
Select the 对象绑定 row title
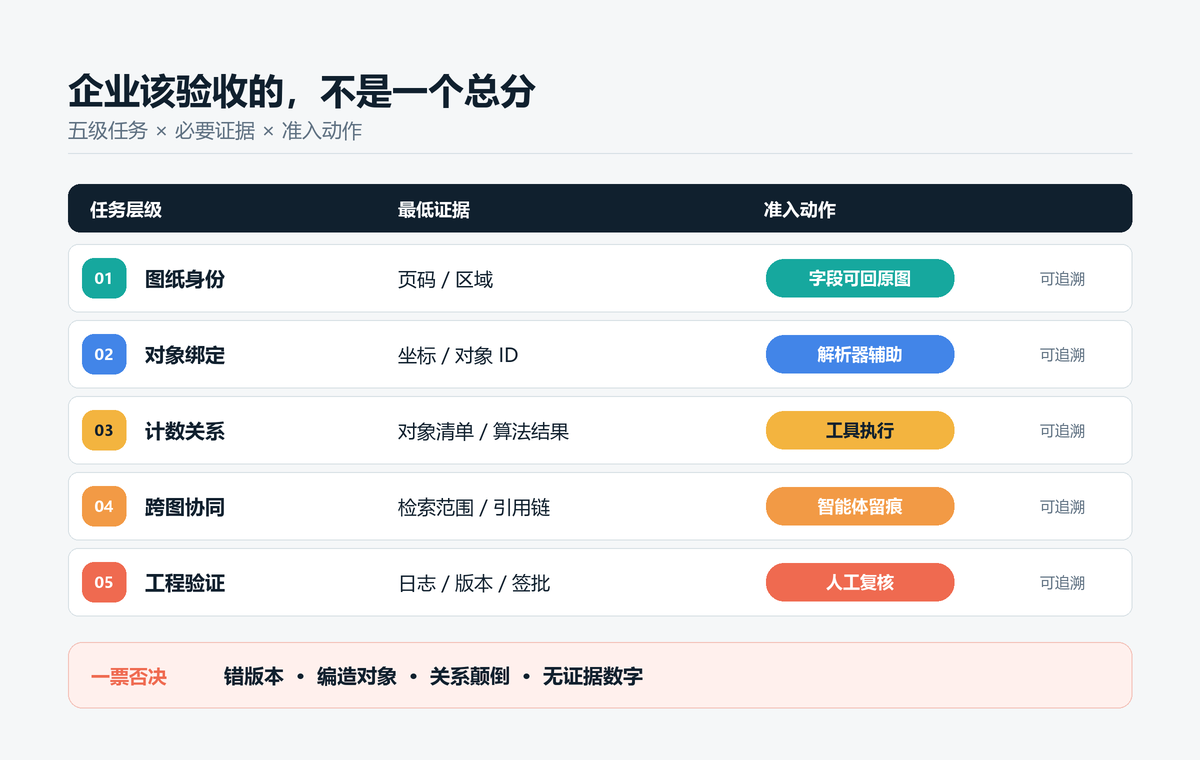185,355
